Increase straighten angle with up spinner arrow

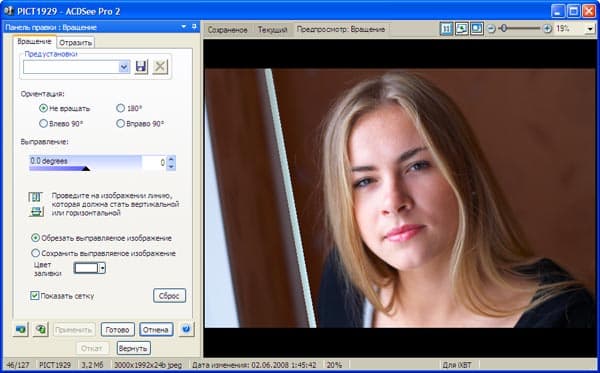[x=171, y=159]
